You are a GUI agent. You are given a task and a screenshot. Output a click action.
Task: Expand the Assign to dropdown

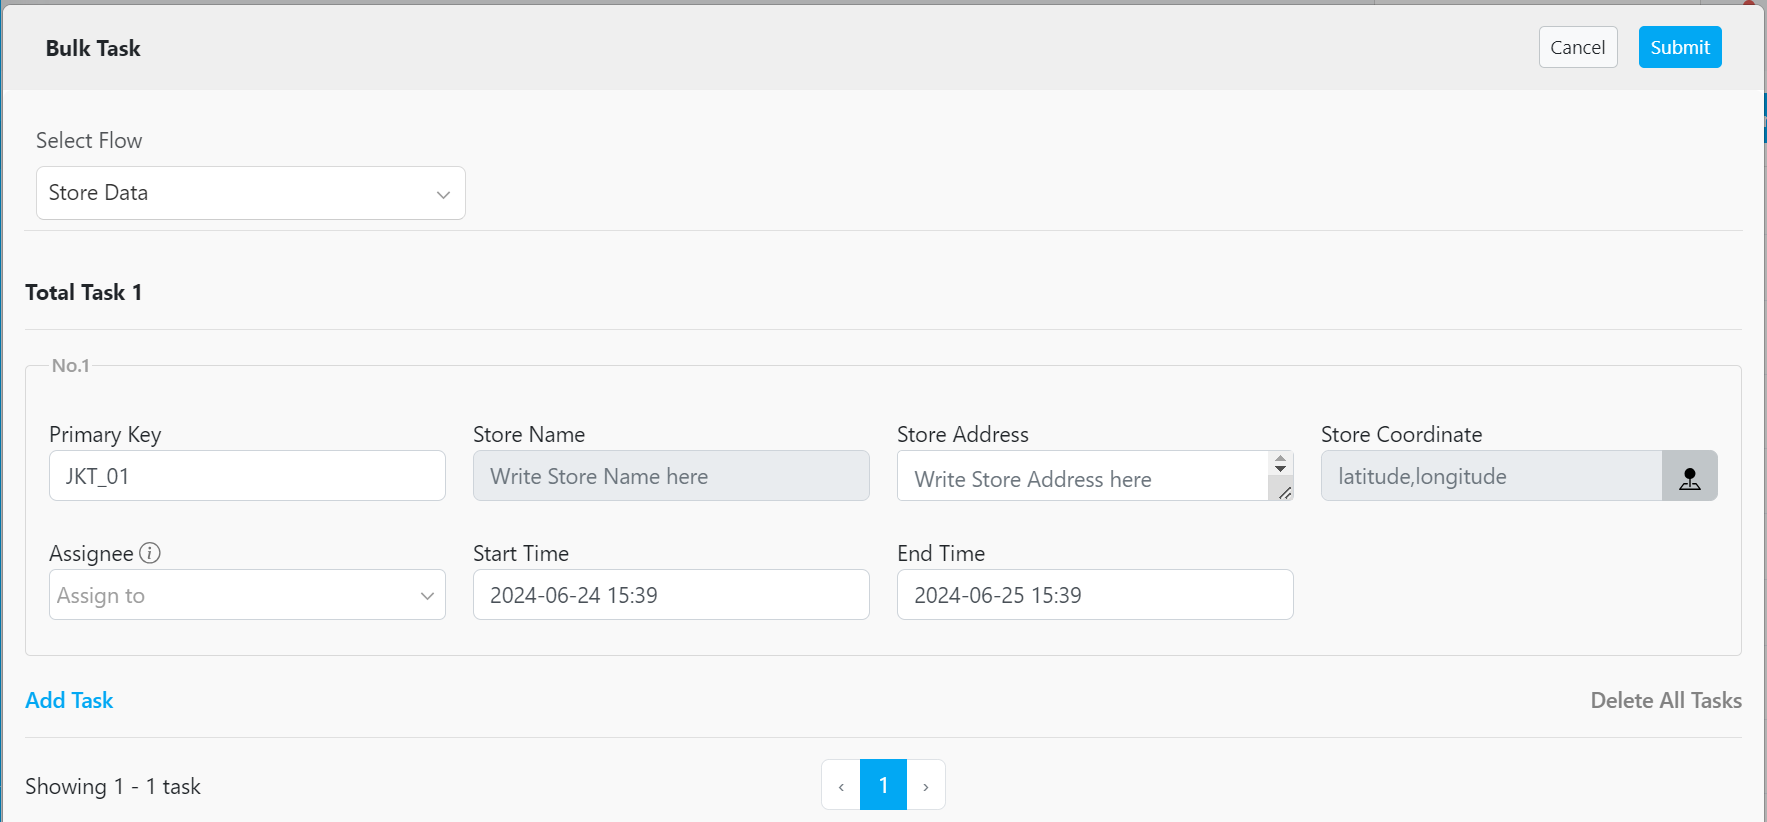click(247, 595)
